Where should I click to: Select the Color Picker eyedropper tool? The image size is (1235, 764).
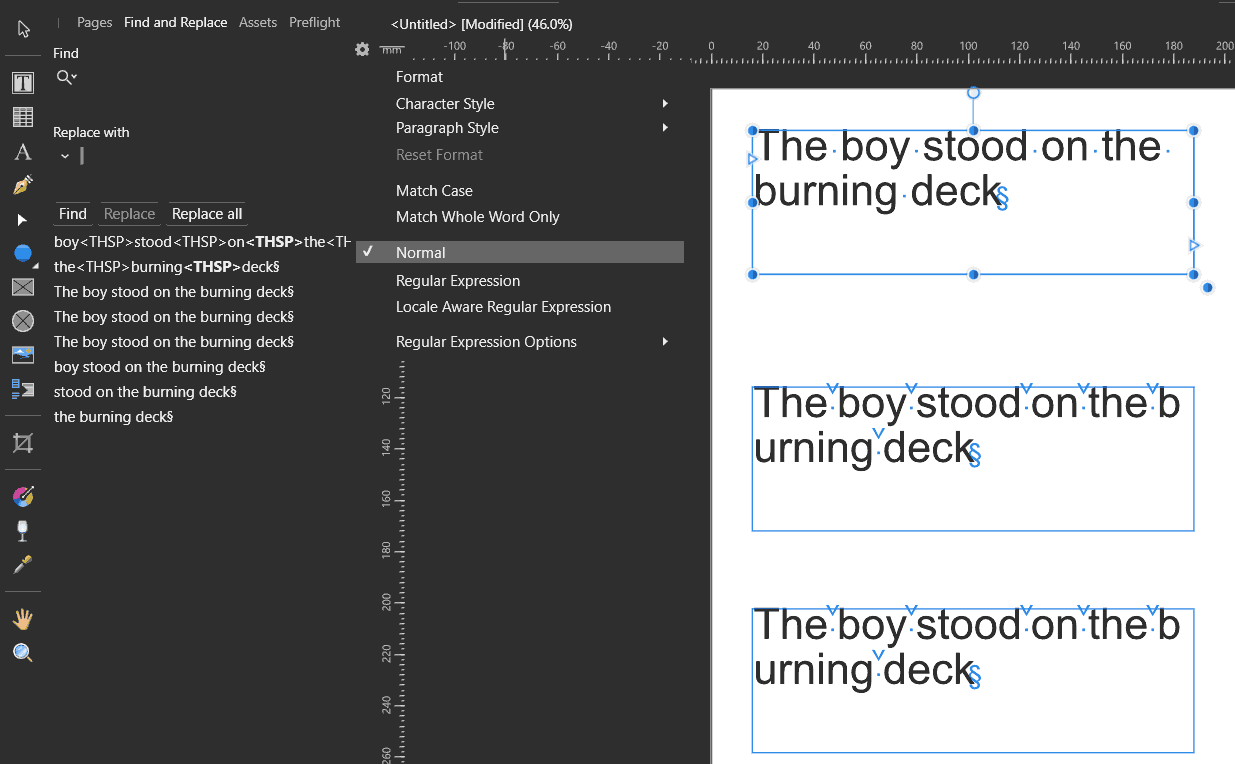(x=23, y=565)
